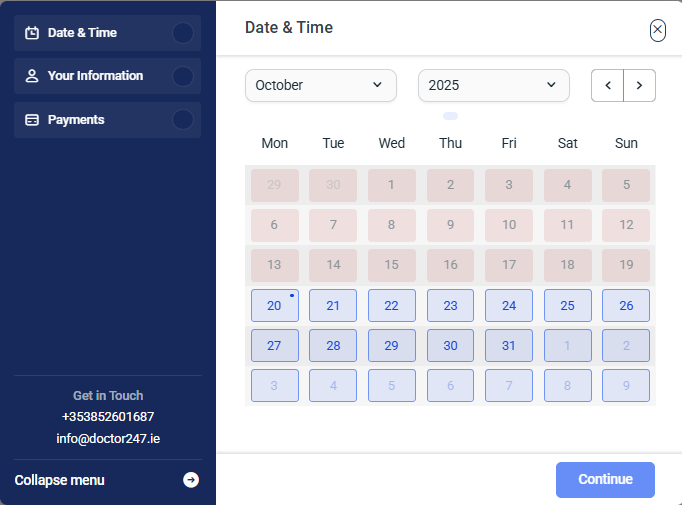Image resolution: width=682 pixels, height=505 pixels.
Task: Close the Date & Time dialog
Action: (x=657, y=30)
